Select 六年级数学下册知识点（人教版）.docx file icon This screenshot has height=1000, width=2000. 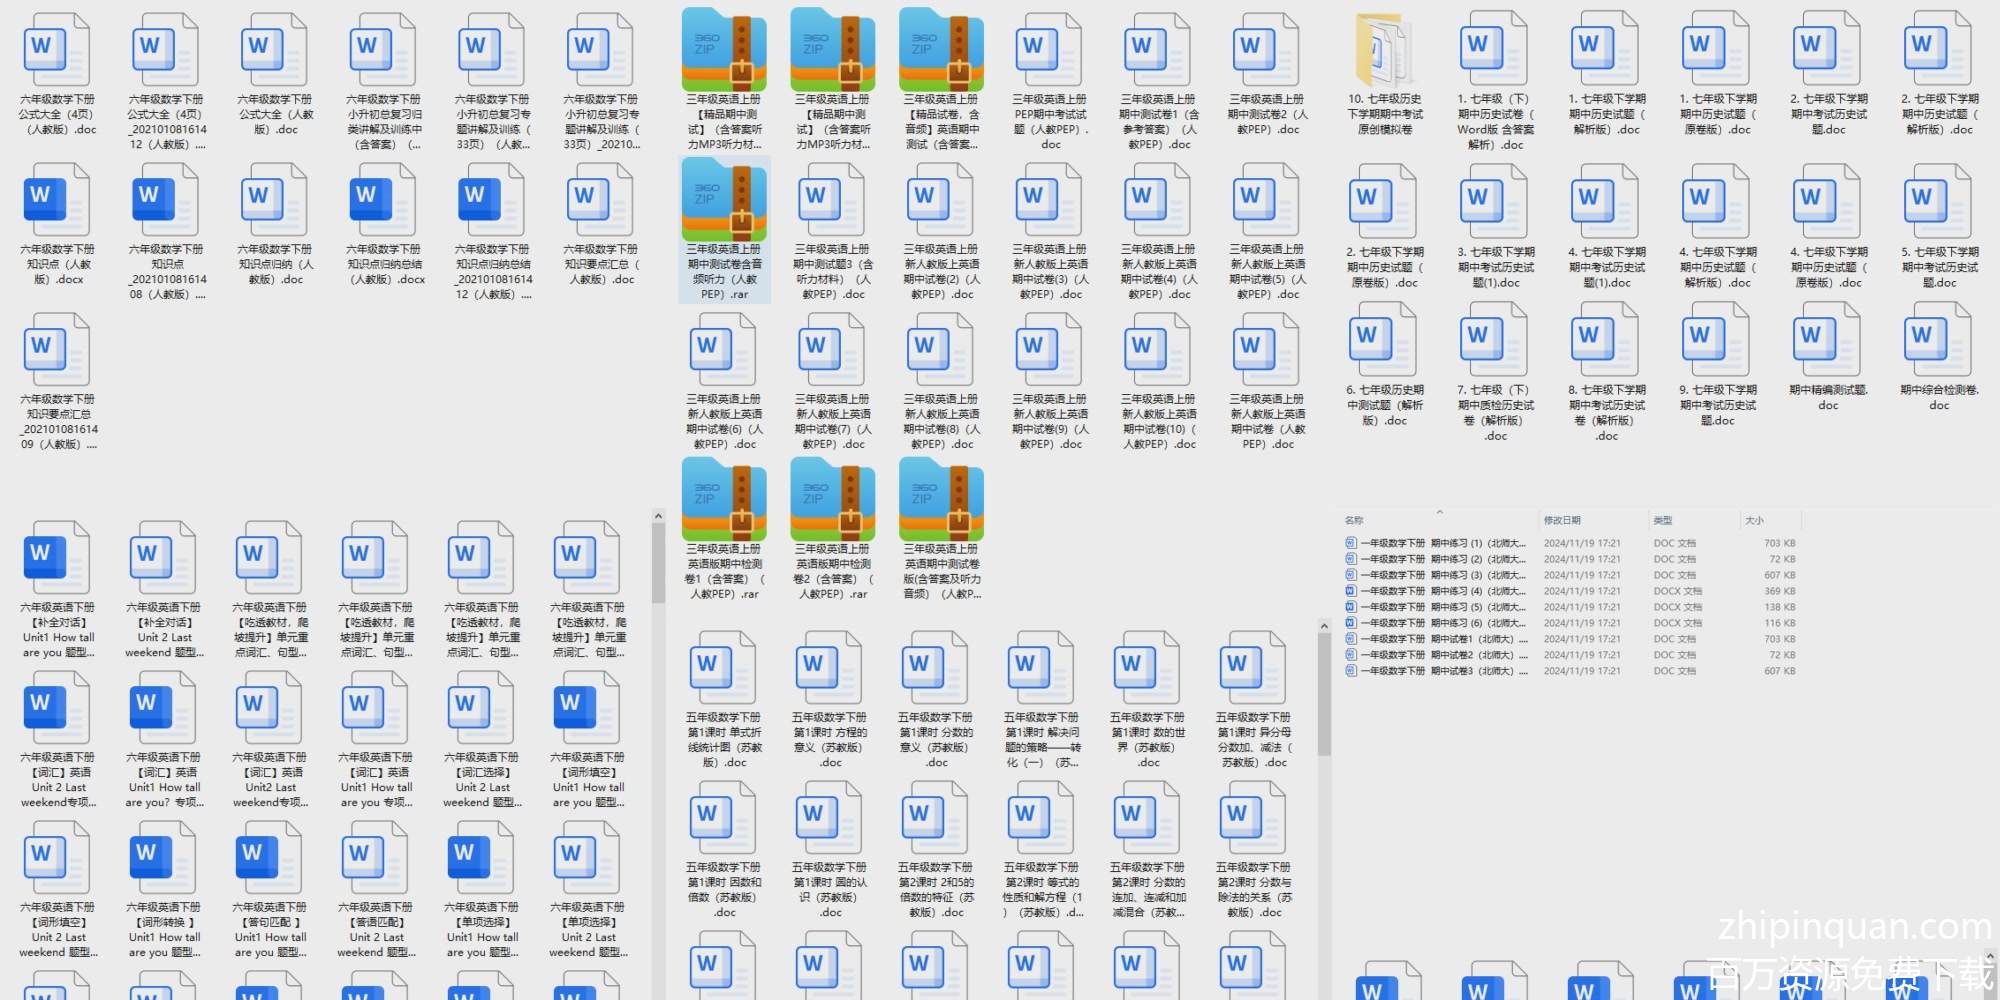pyautogui.click(x=57, y=202)
